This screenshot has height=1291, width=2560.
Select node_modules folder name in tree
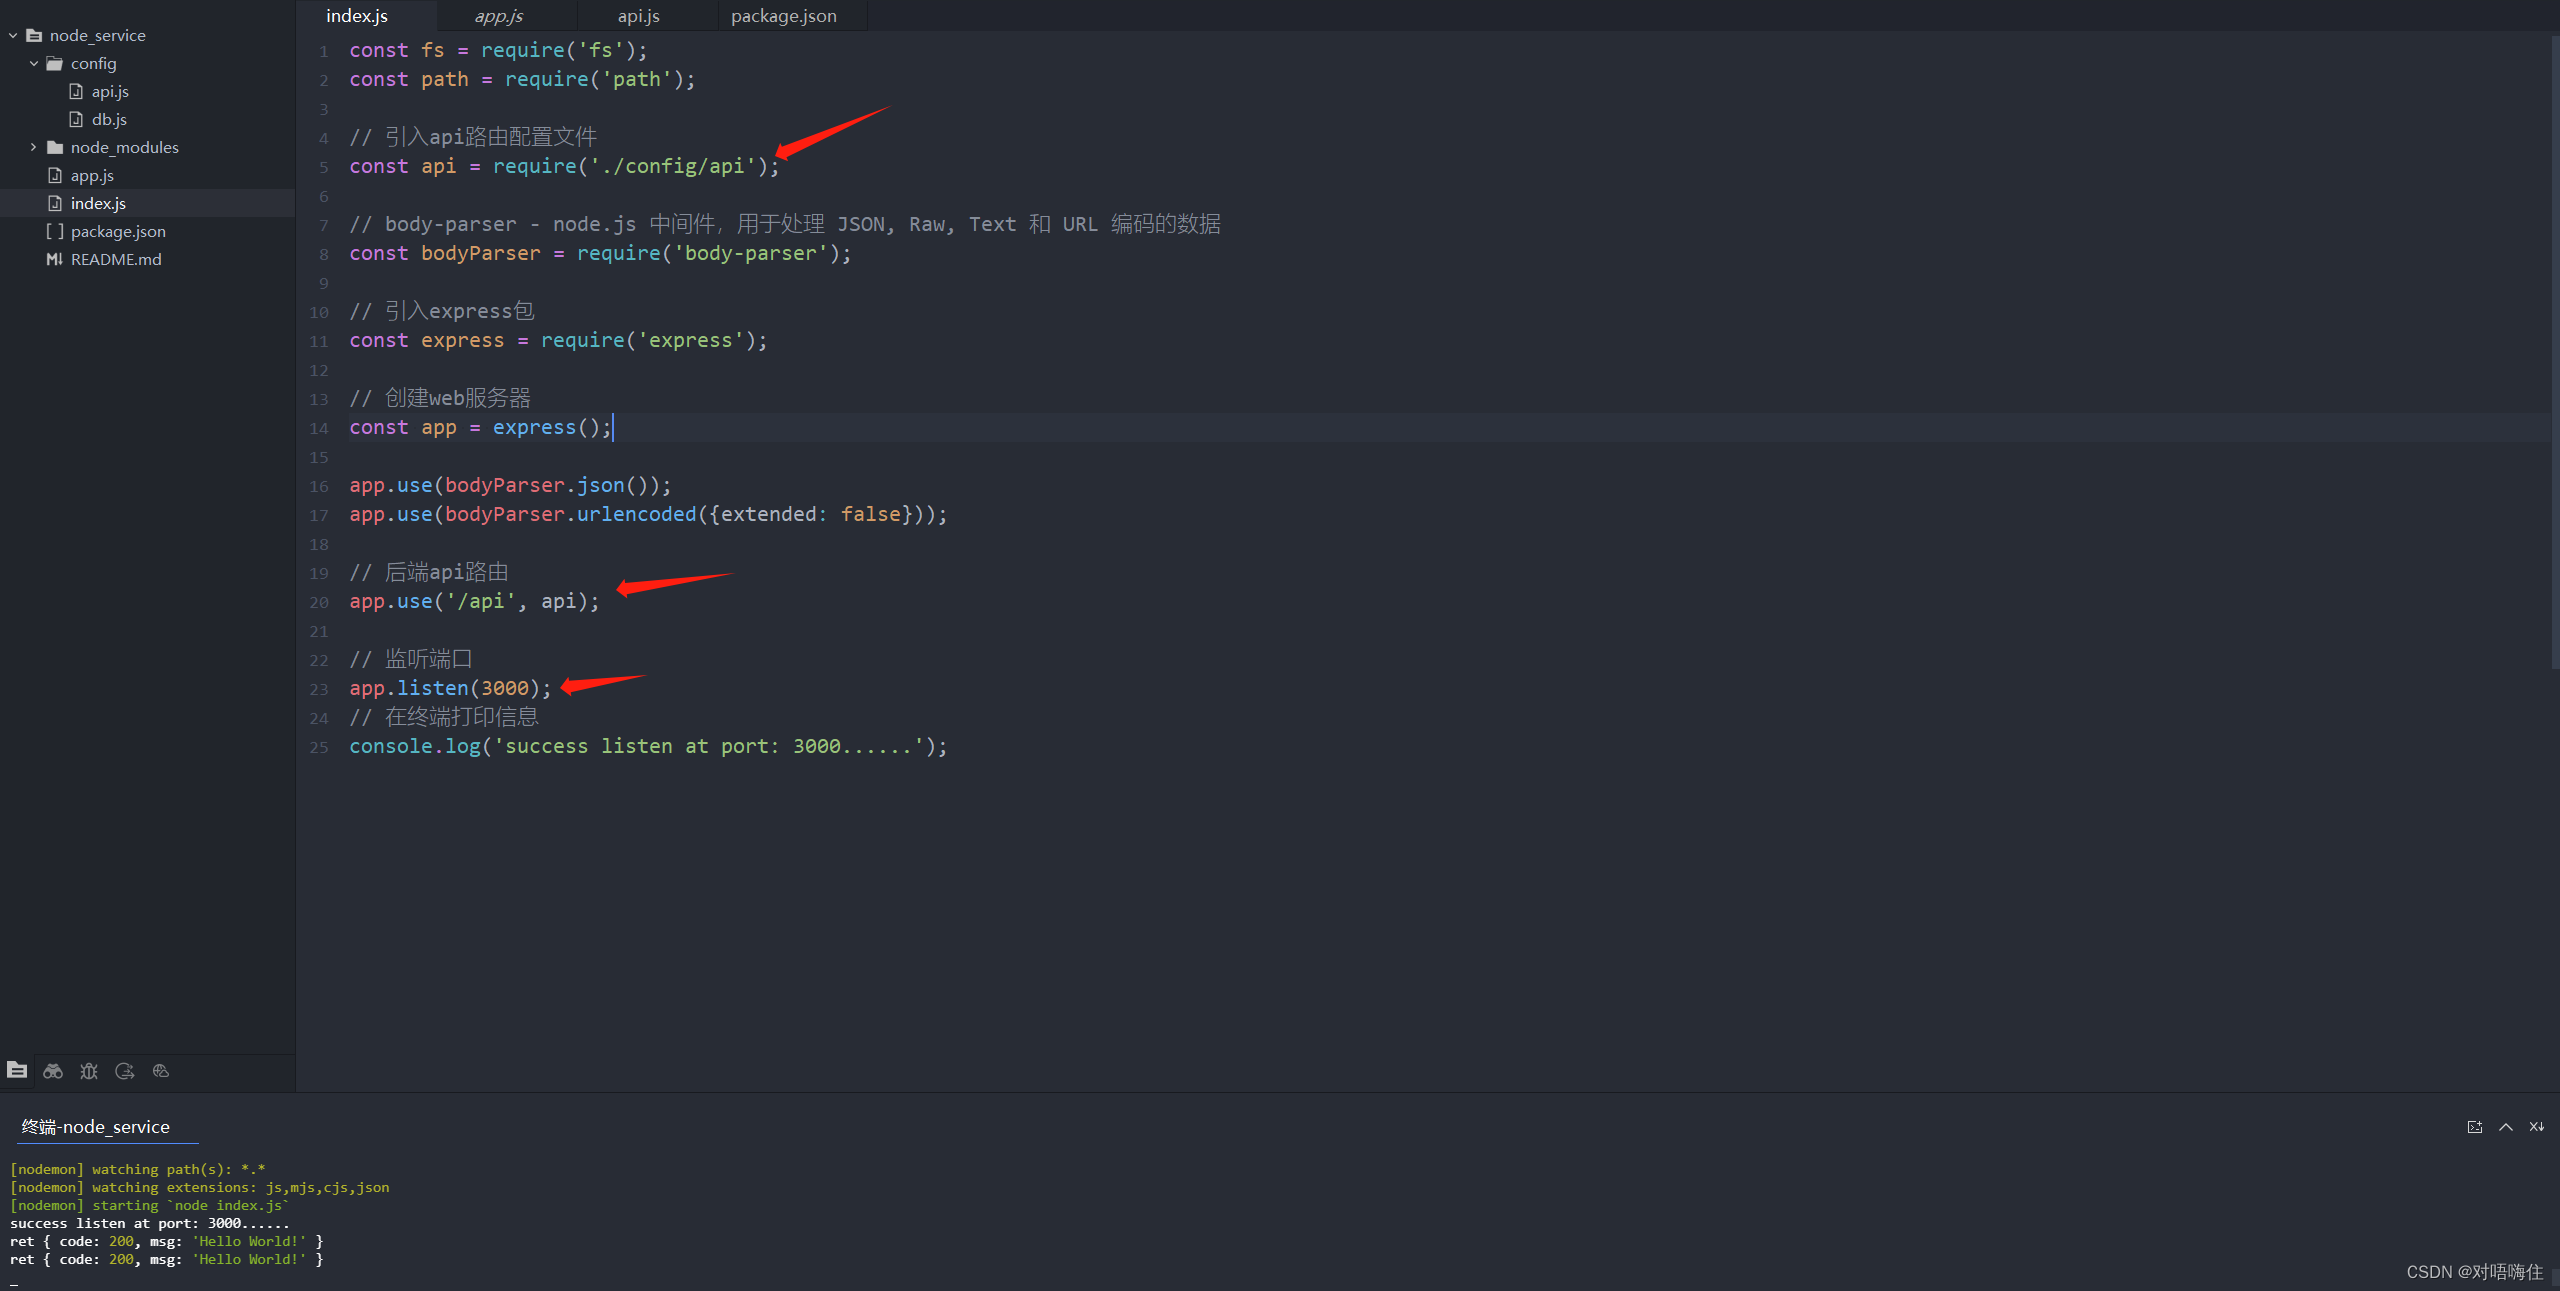click(124, 147)
